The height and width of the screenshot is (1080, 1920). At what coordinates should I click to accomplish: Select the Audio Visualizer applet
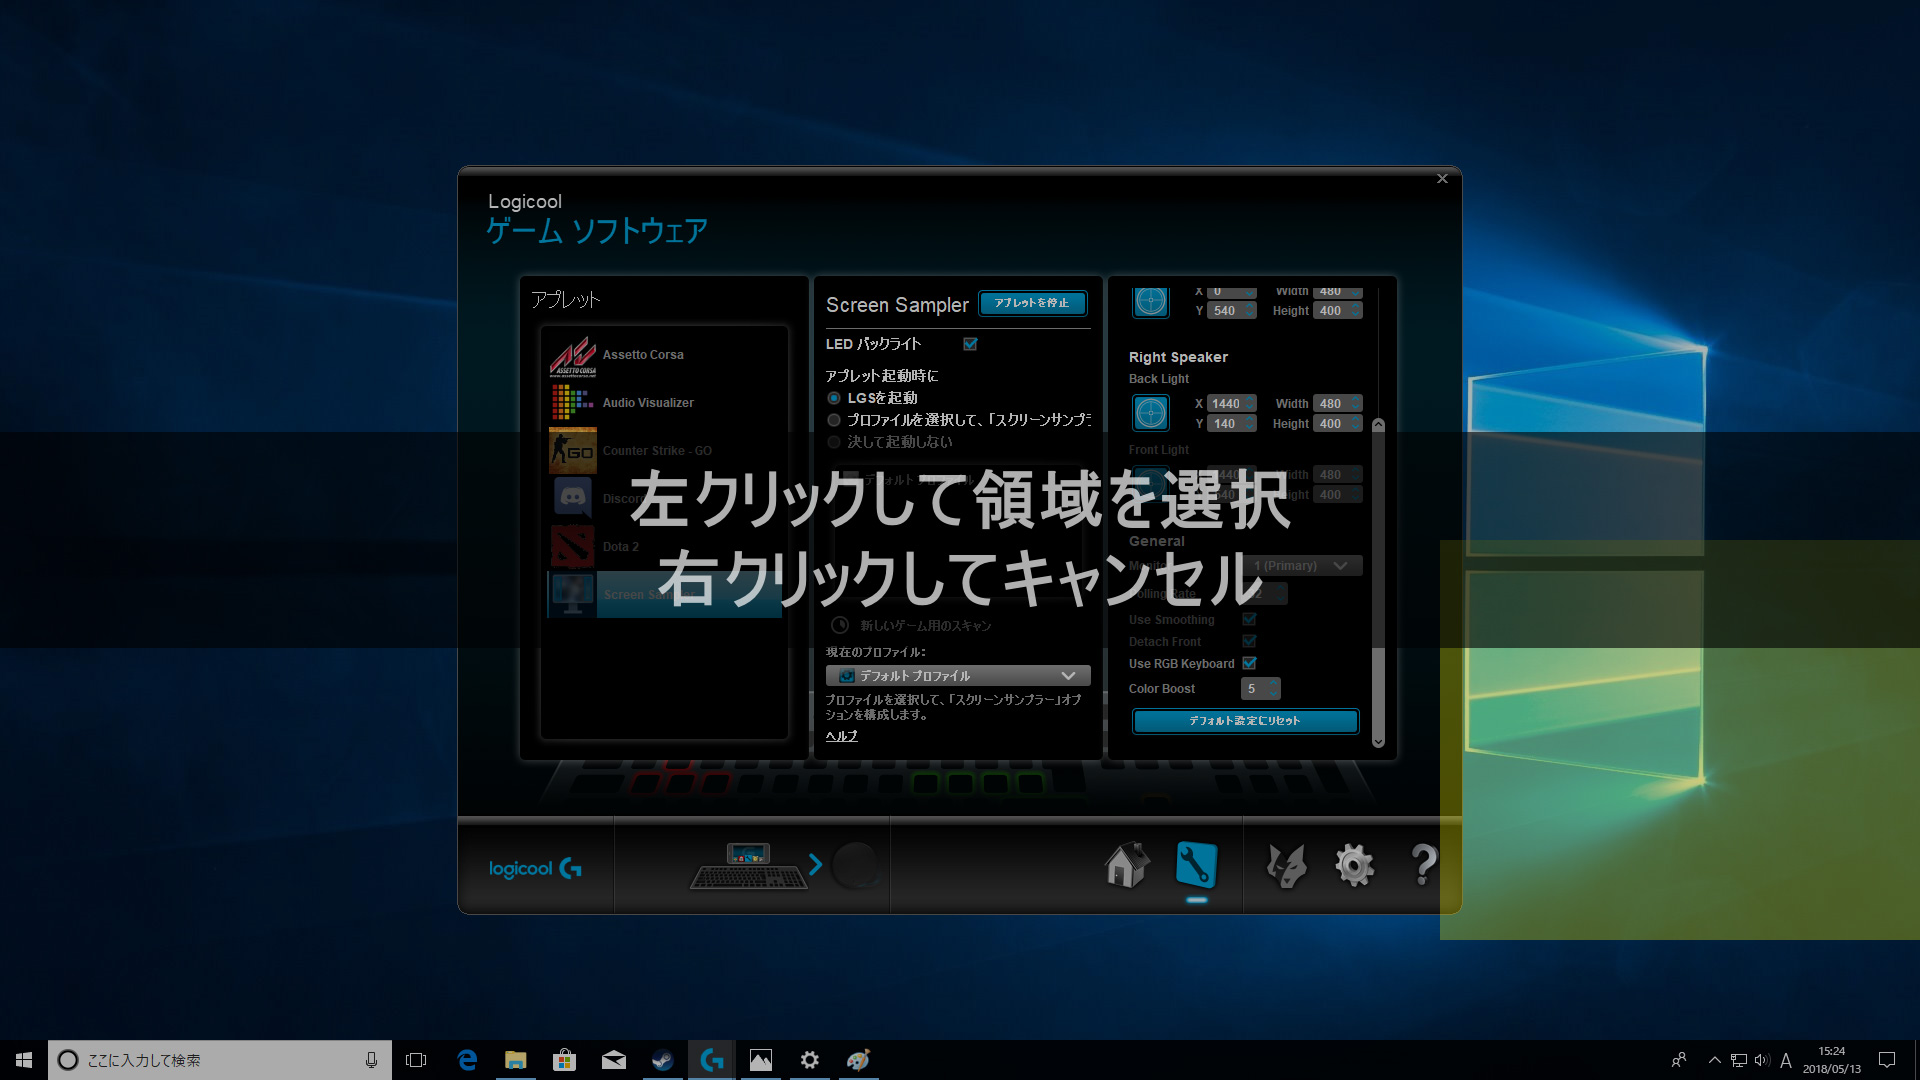click(647, 403)
